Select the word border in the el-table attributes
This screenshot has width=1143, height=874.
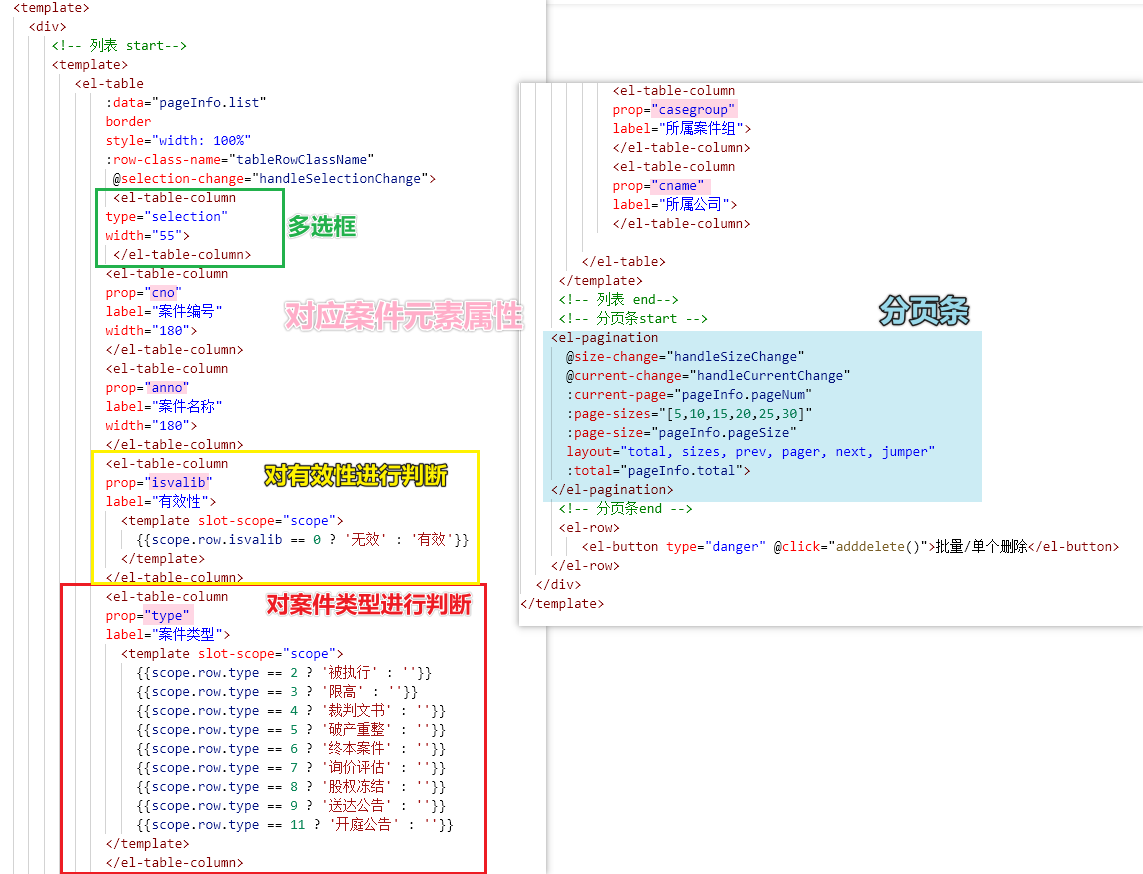pos(128,122)
